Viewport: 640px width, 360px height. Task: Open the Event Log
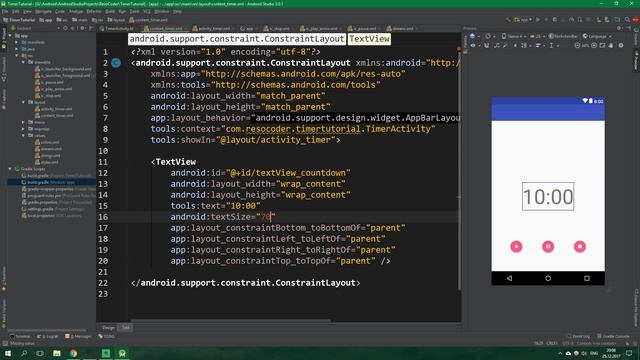(578, 336)
